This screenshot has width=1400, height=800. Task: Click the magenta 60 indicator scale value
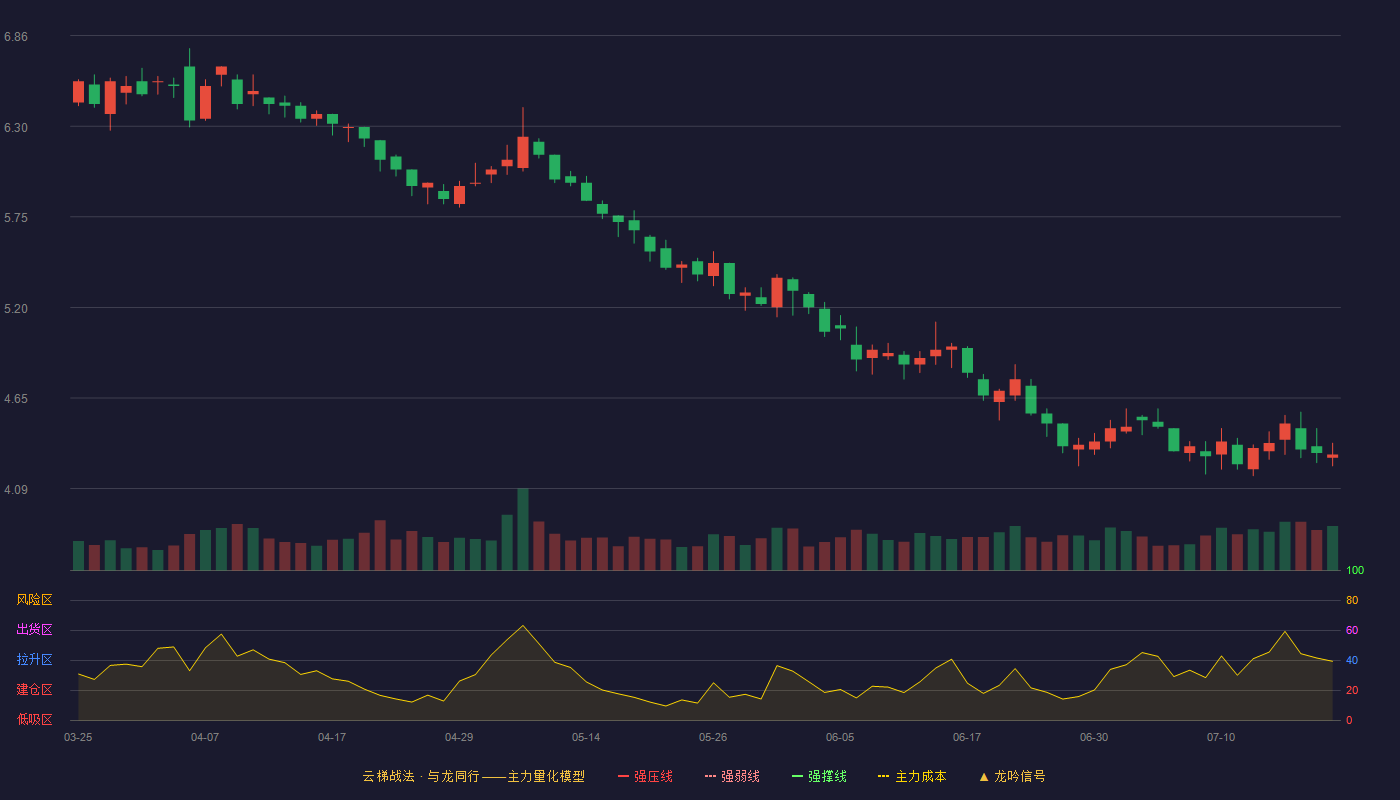(1352, 631)
